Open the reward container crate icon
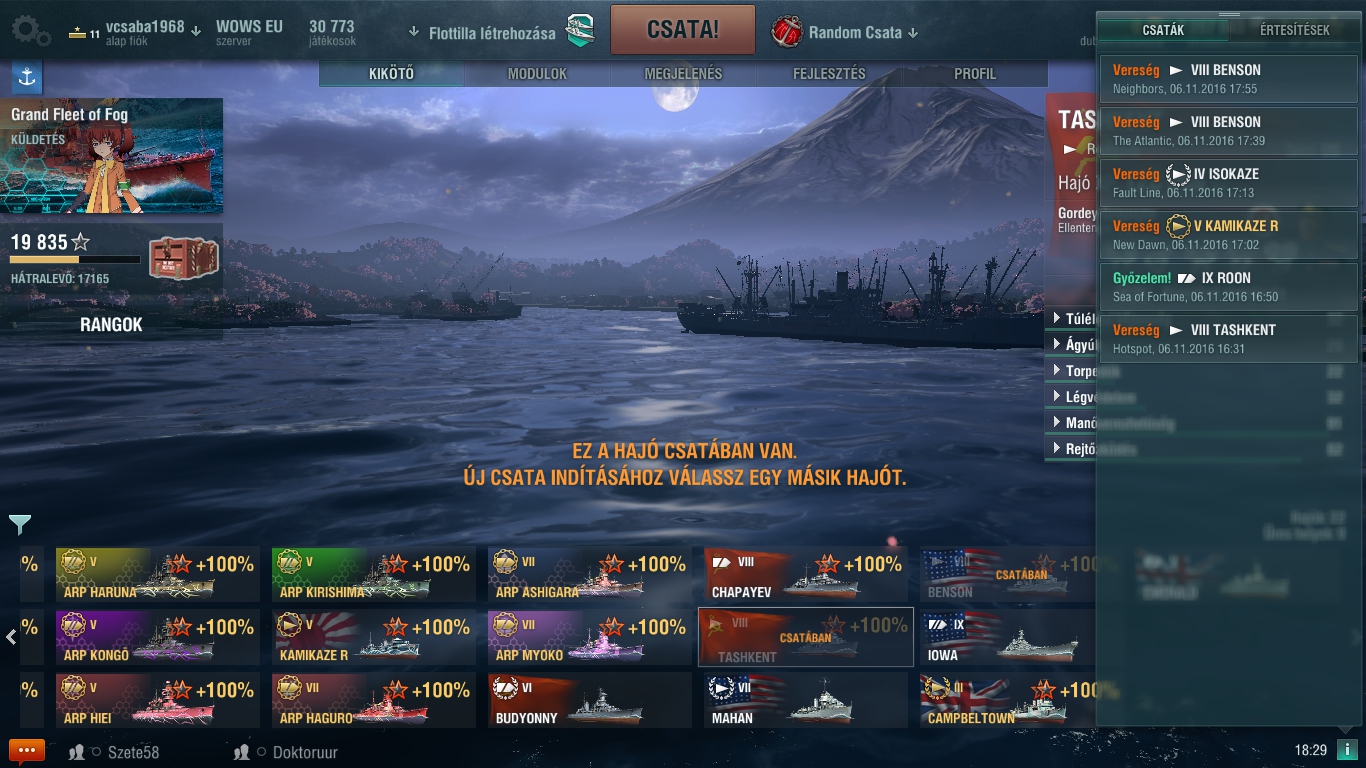The width and height of the screenshot is (1366, 768). click(x=183, y=259)
